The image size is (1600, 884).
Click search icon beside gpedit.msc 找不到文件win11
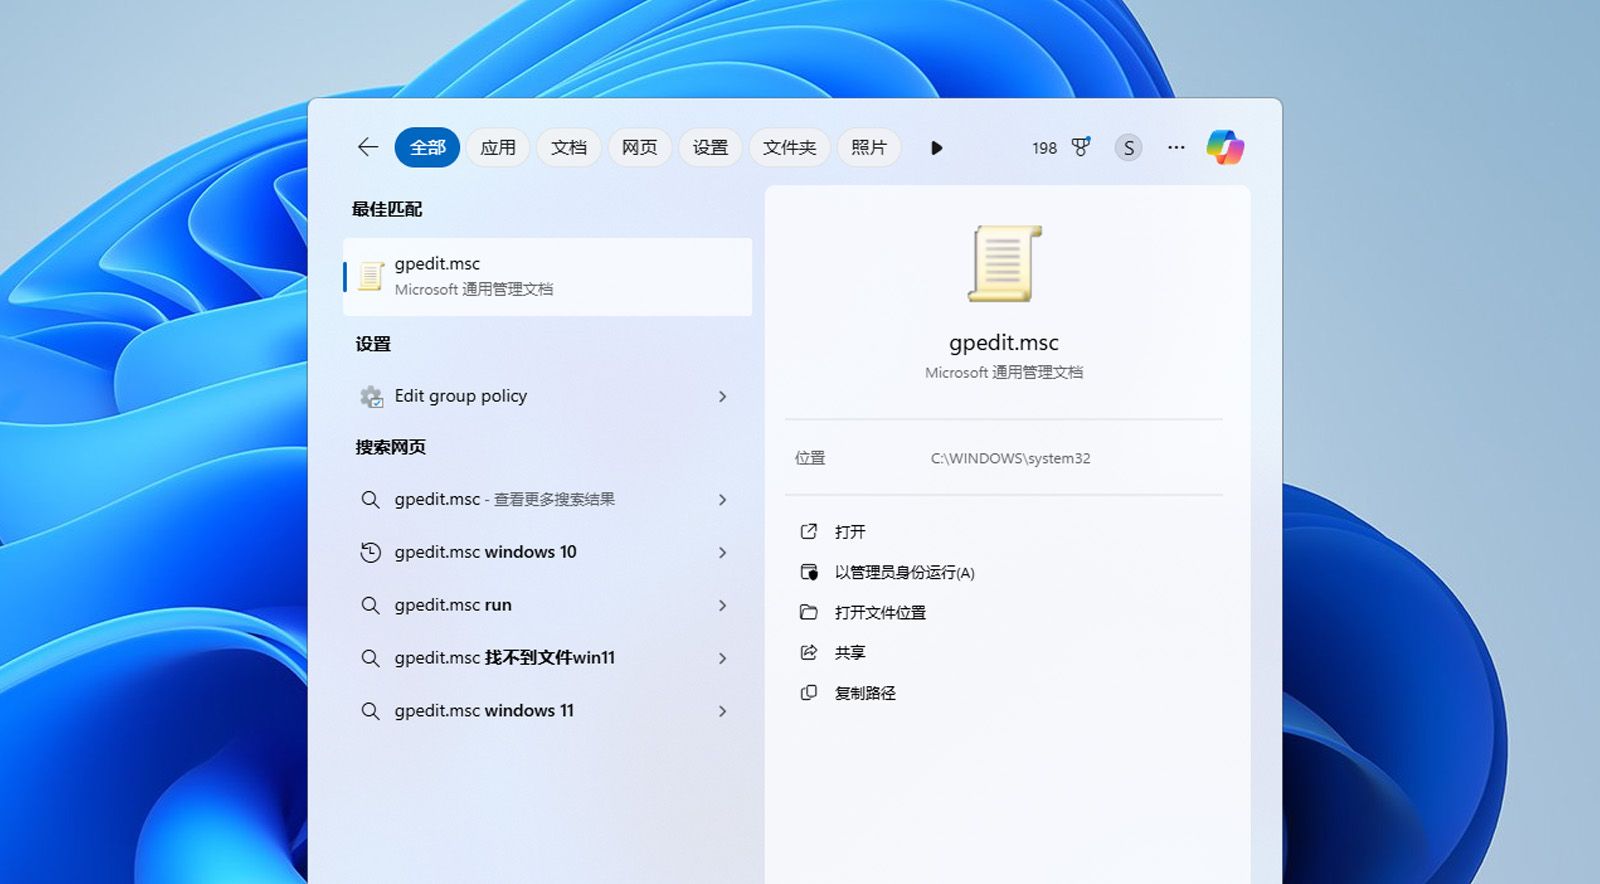click(x=370, y=658)
